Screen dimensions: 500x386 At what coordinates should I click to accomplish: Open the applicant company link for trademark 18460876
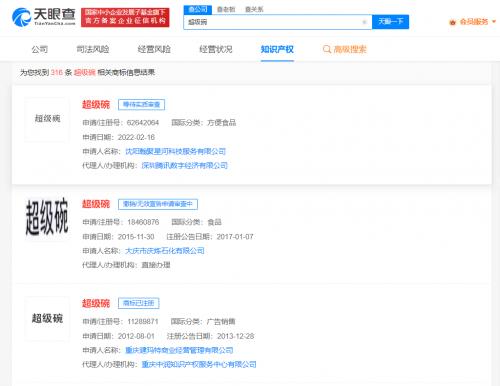[165, 251]
